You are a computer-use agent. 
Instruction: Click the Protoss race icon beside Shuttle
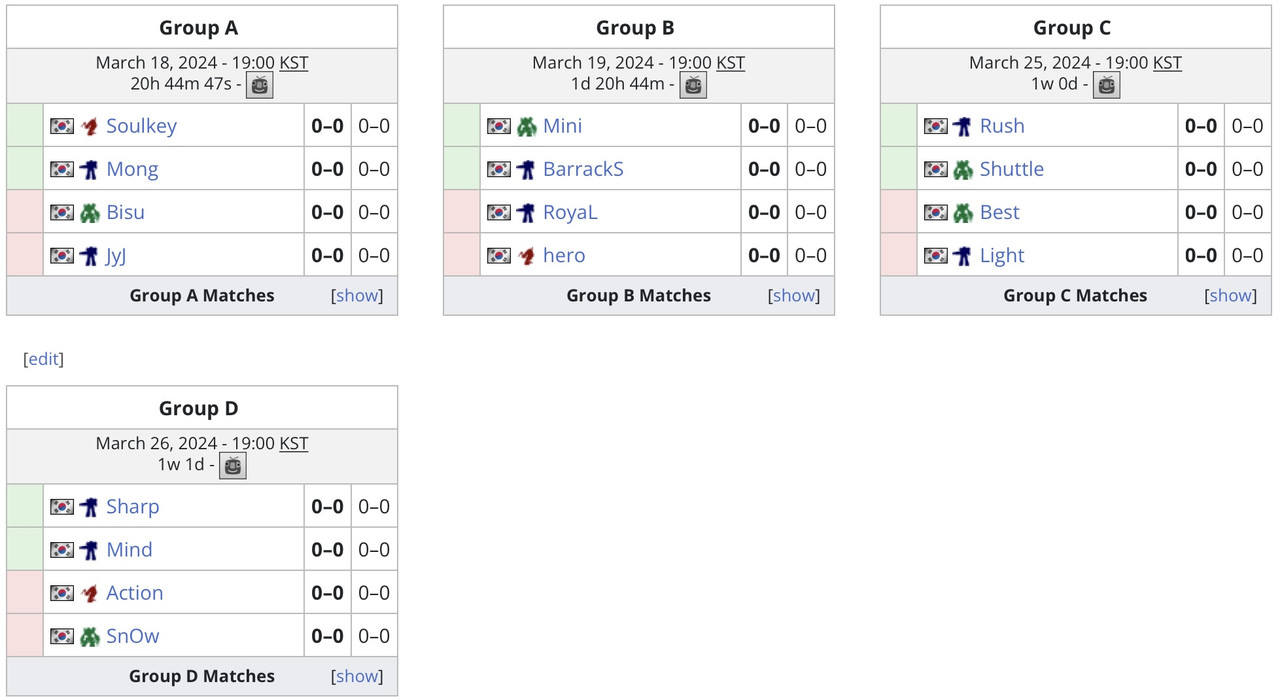coord(963,169)
